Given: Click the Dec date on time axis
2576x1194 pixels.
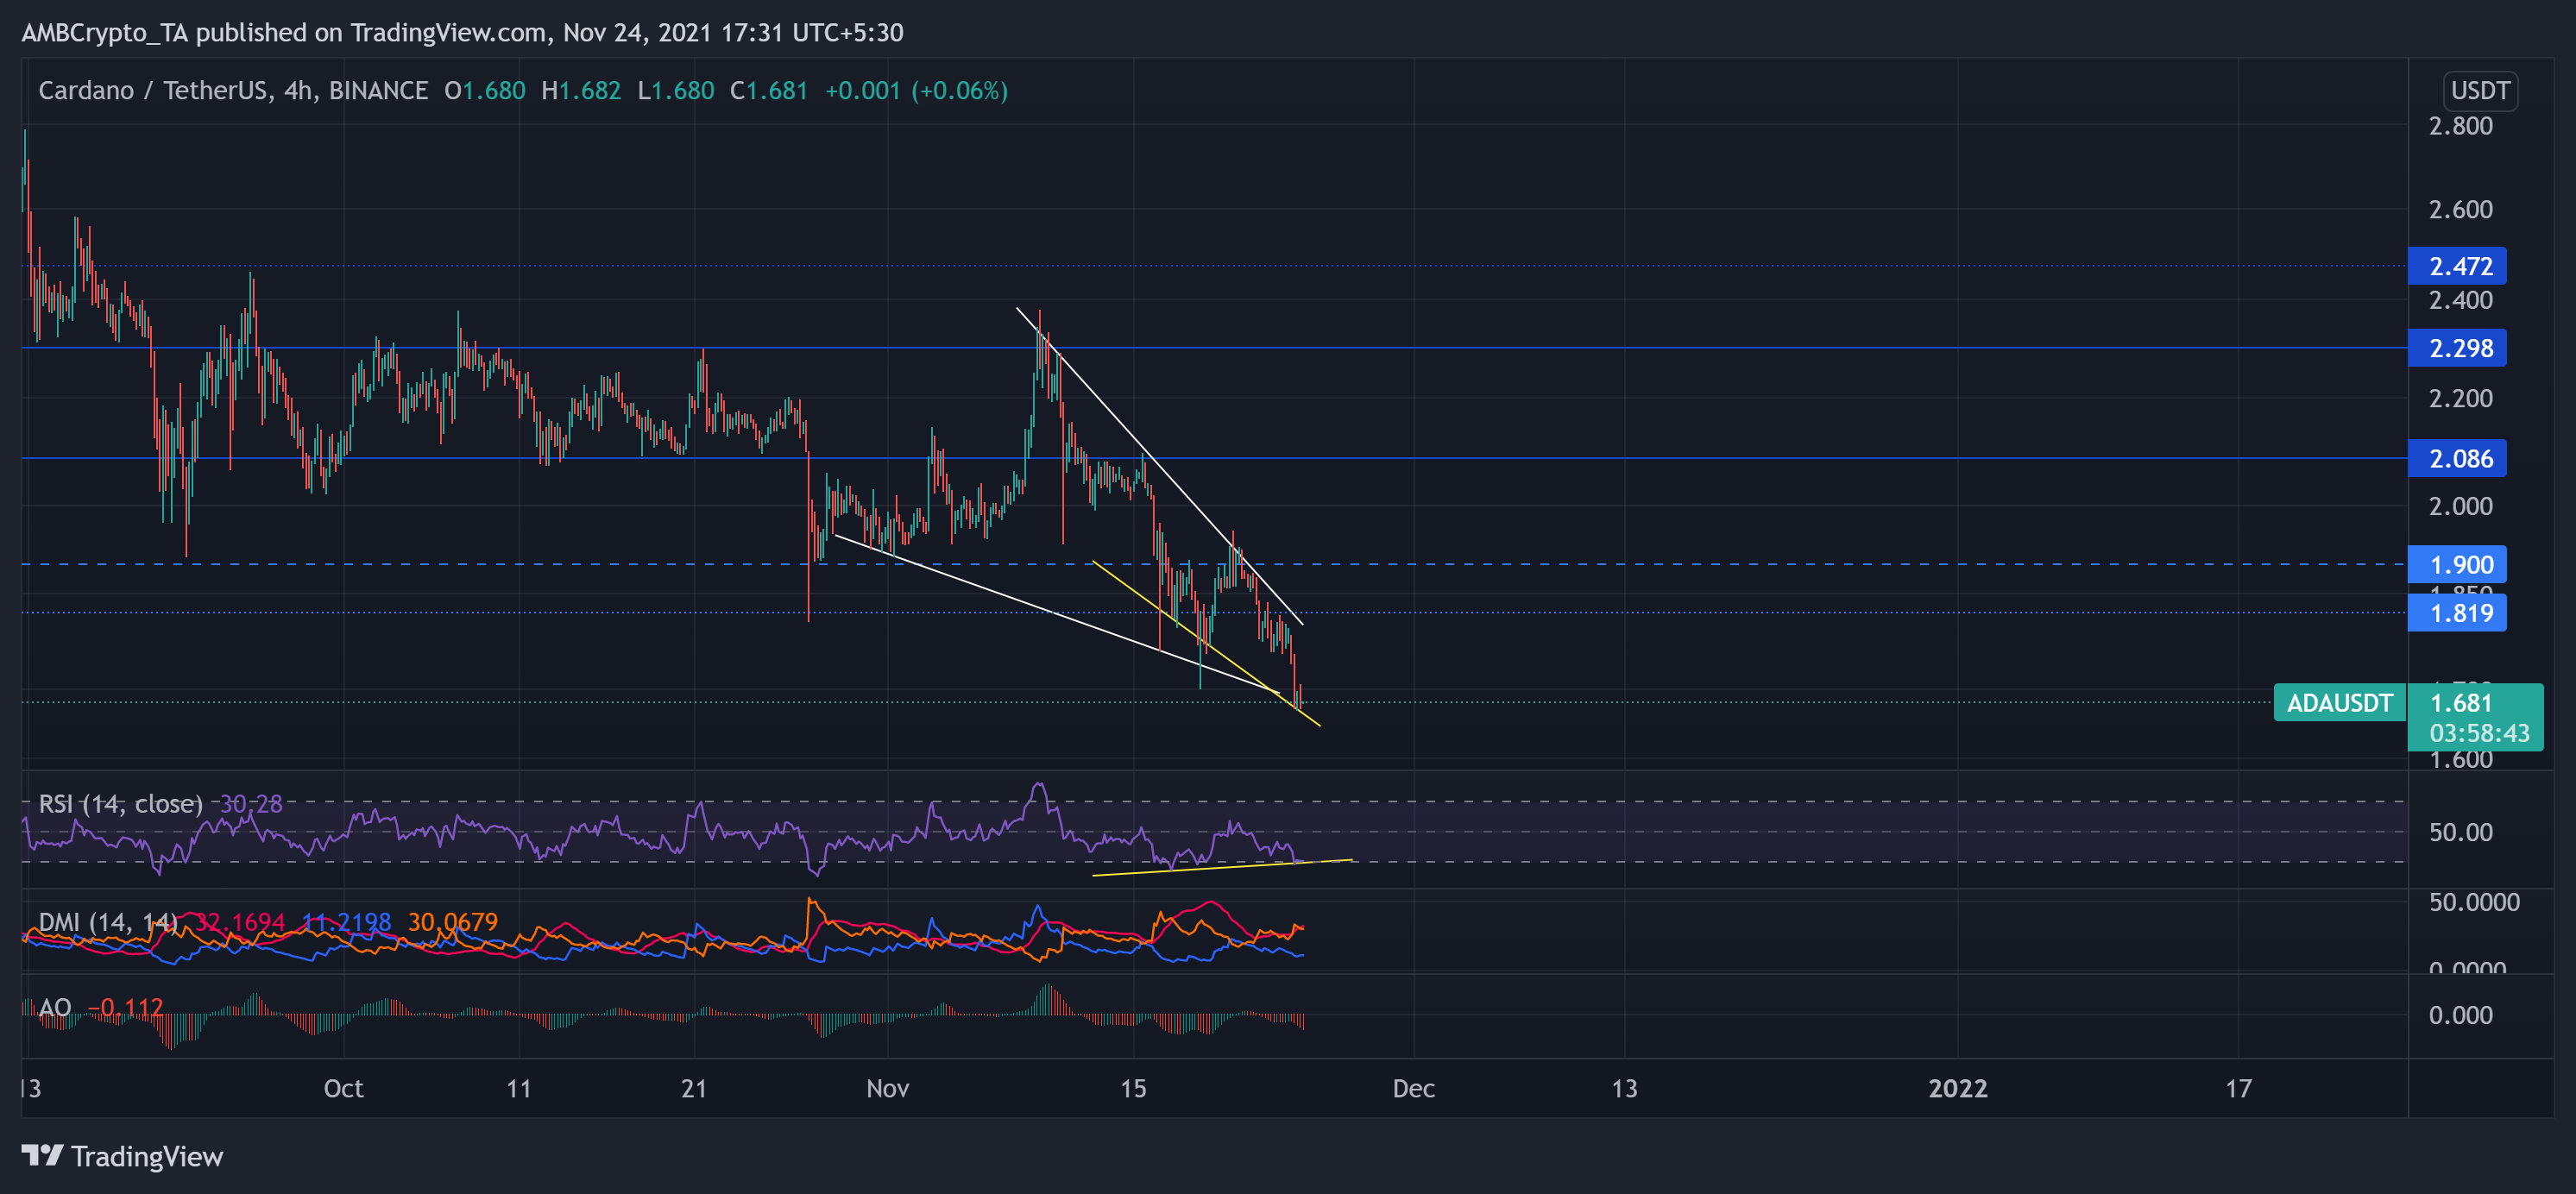Looking at the screenshot, I should click(x=1413, y=1088).
